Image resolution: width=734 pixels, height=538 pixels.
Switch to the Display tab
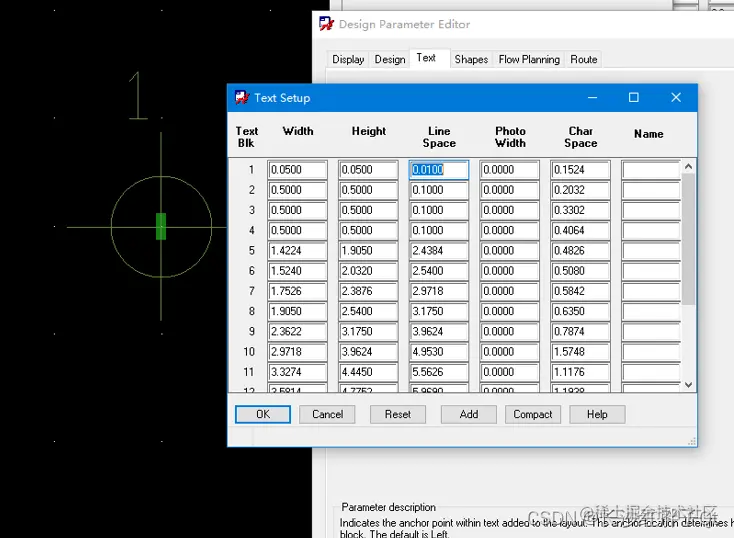348,59
